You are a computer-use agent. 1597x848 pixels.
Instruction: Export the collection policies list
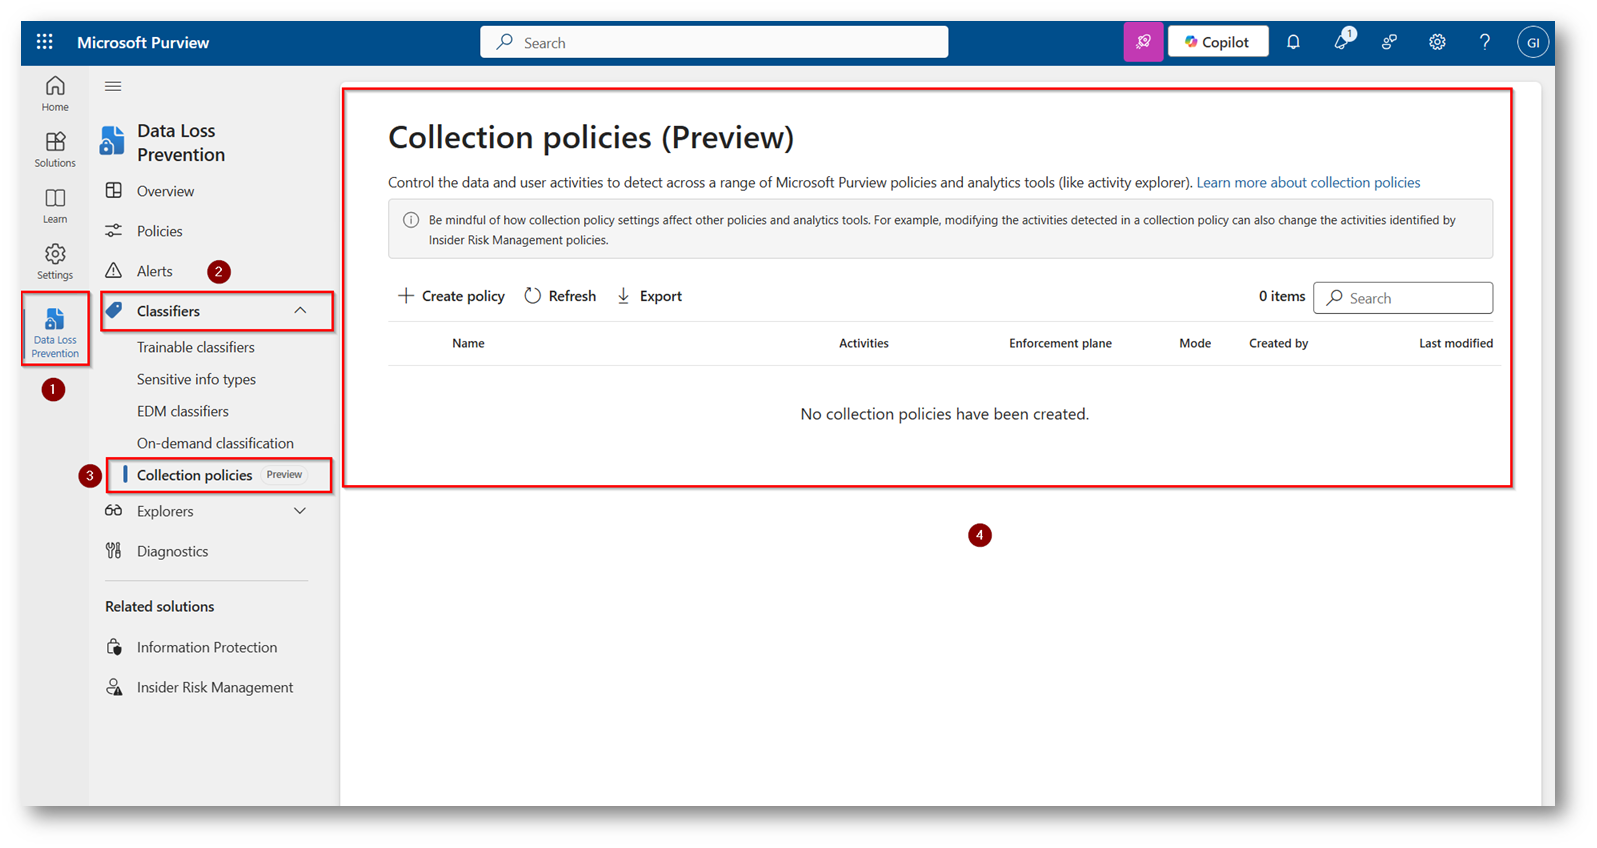[x=649, y=296]
